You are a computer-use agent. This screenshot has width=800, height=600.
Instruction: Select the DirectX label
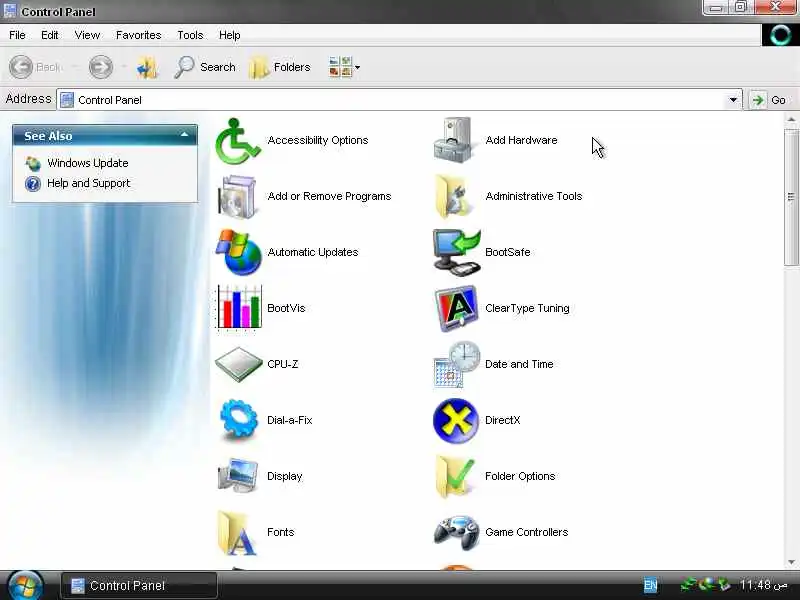click(503, 420)
